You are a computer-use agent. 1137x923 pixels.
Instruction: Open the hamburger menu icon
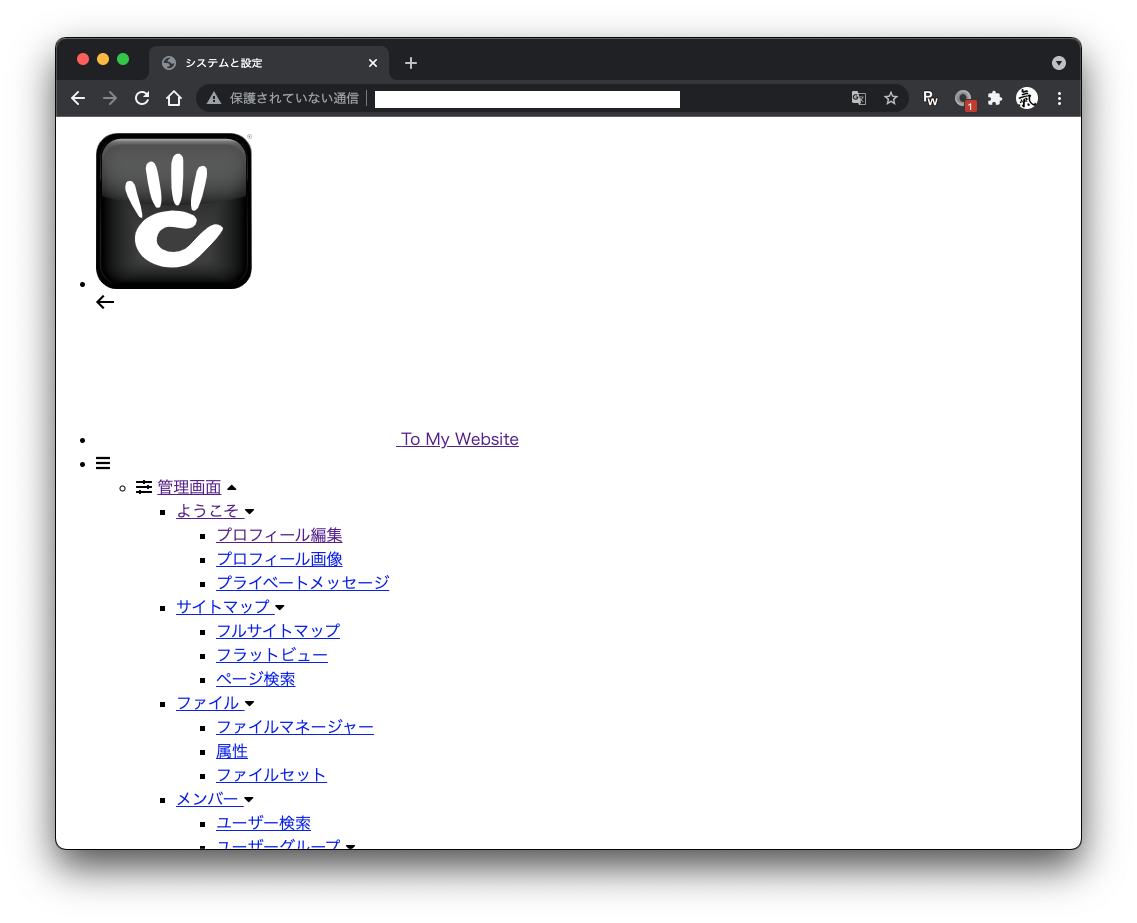[x=103, y=463]
